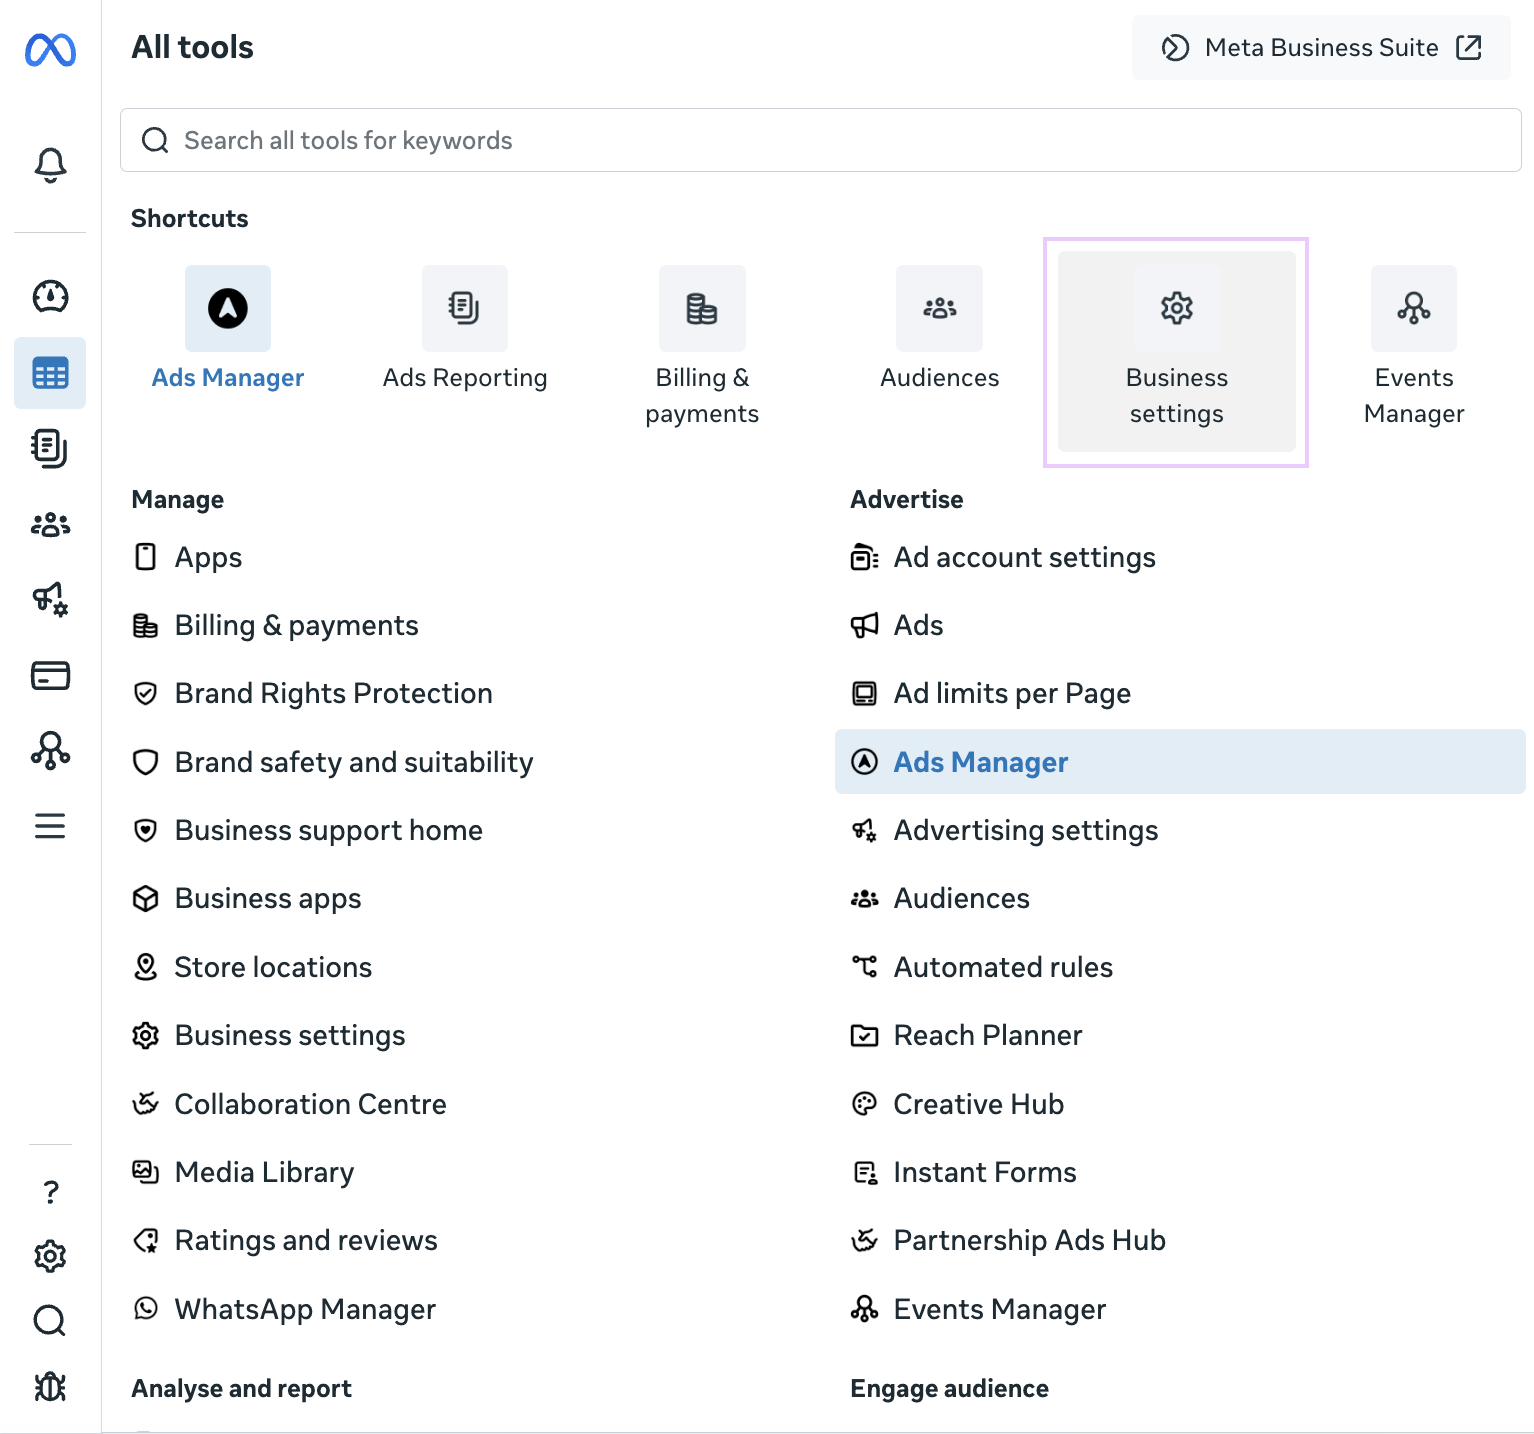The width and height of the screenshot is (1534, 1434).
Task: Open Account overview gauge icon in sidebar
Action: pyautogui.click(x=50, y=296)
